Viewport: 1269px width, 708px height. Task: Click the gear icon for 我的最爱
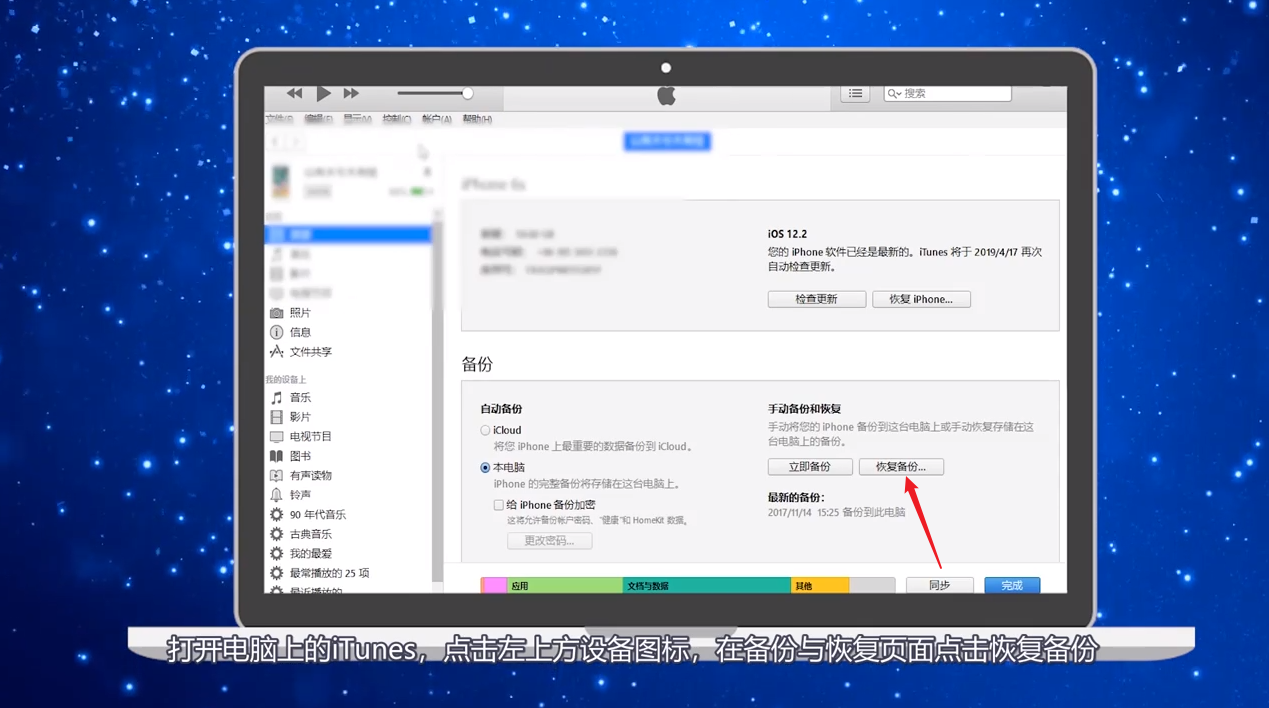(277, 553)
